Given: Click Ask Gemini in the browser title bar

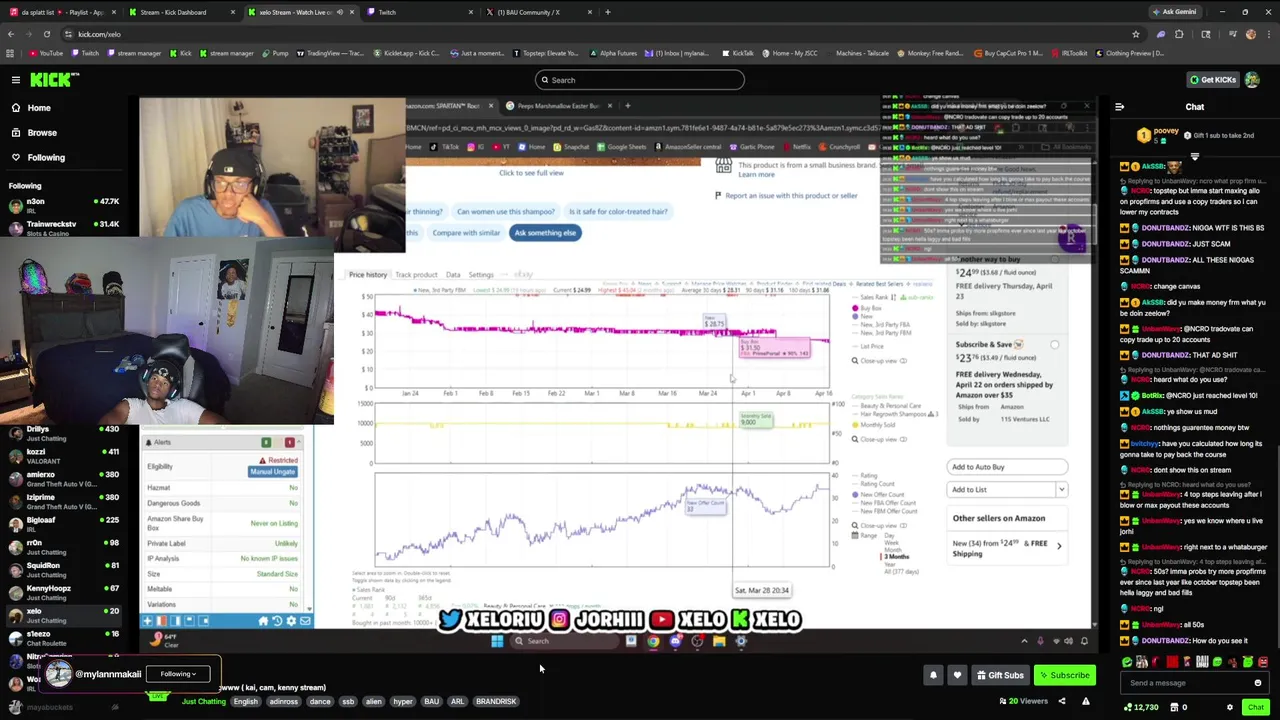Looking at the screenshot, I should pos(1174,12).
